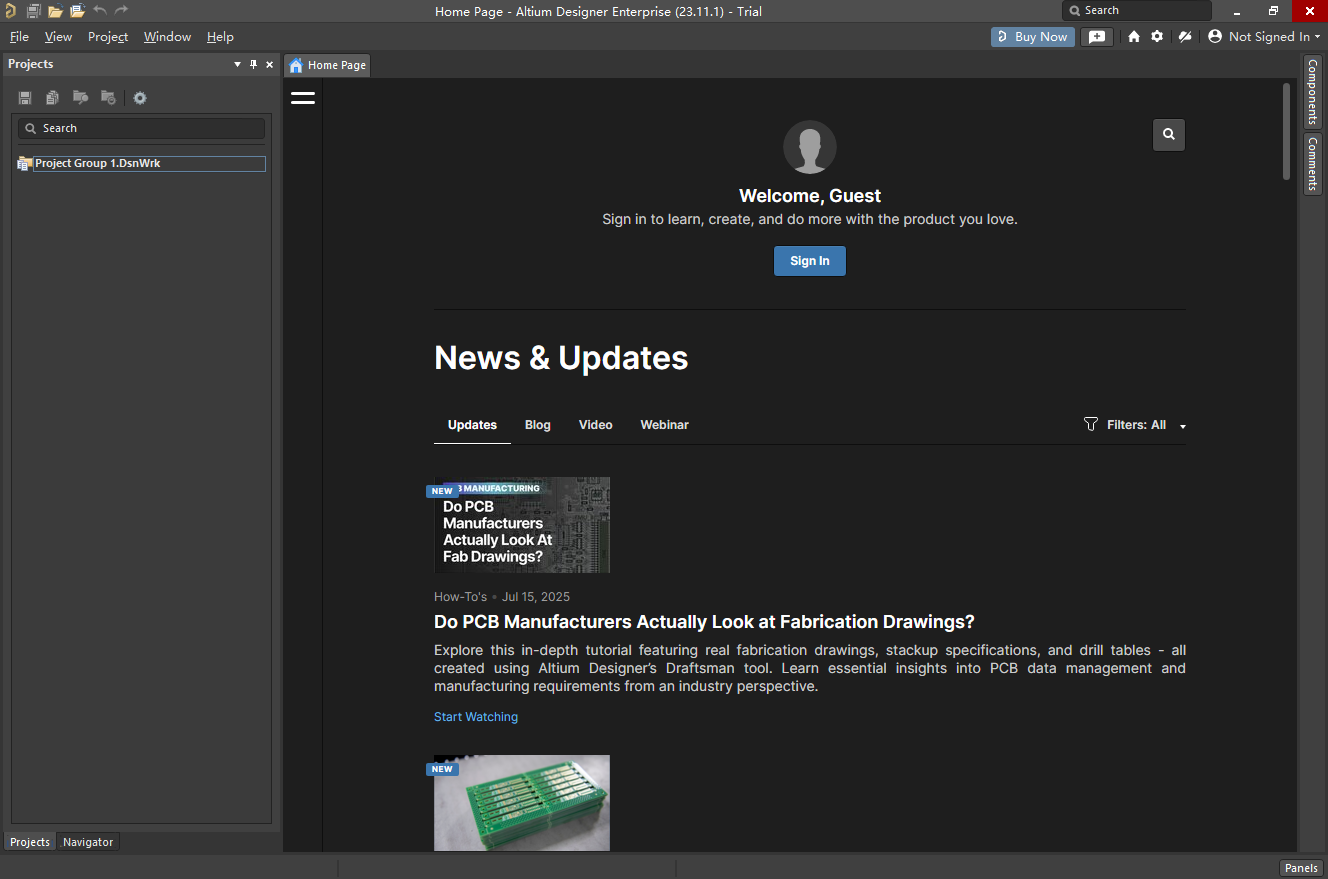Click the blue Sign In button
This screenshot has height=879, width=1328.
tap(809, 261)
